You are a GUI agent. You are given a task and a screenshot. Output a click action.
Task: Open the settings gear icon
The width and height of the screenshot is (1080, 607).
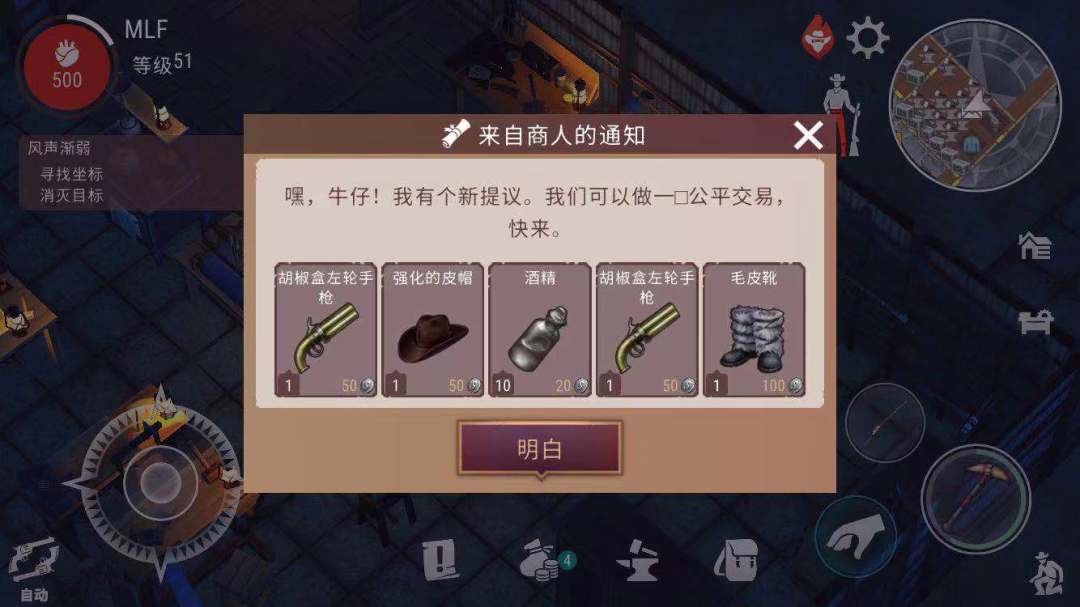[x=867, y=37]
